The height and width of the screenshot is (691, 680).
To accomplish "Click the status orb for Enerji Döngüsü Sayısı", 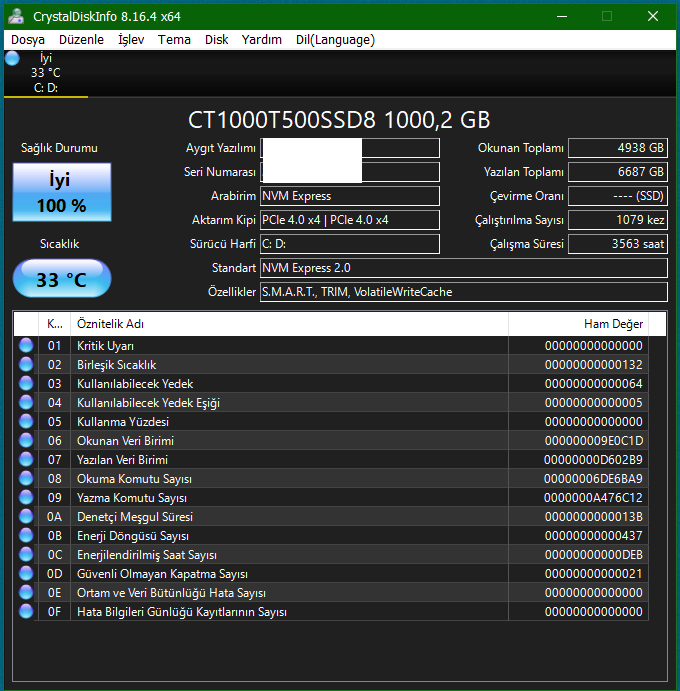I will click(x=26, y=536).
